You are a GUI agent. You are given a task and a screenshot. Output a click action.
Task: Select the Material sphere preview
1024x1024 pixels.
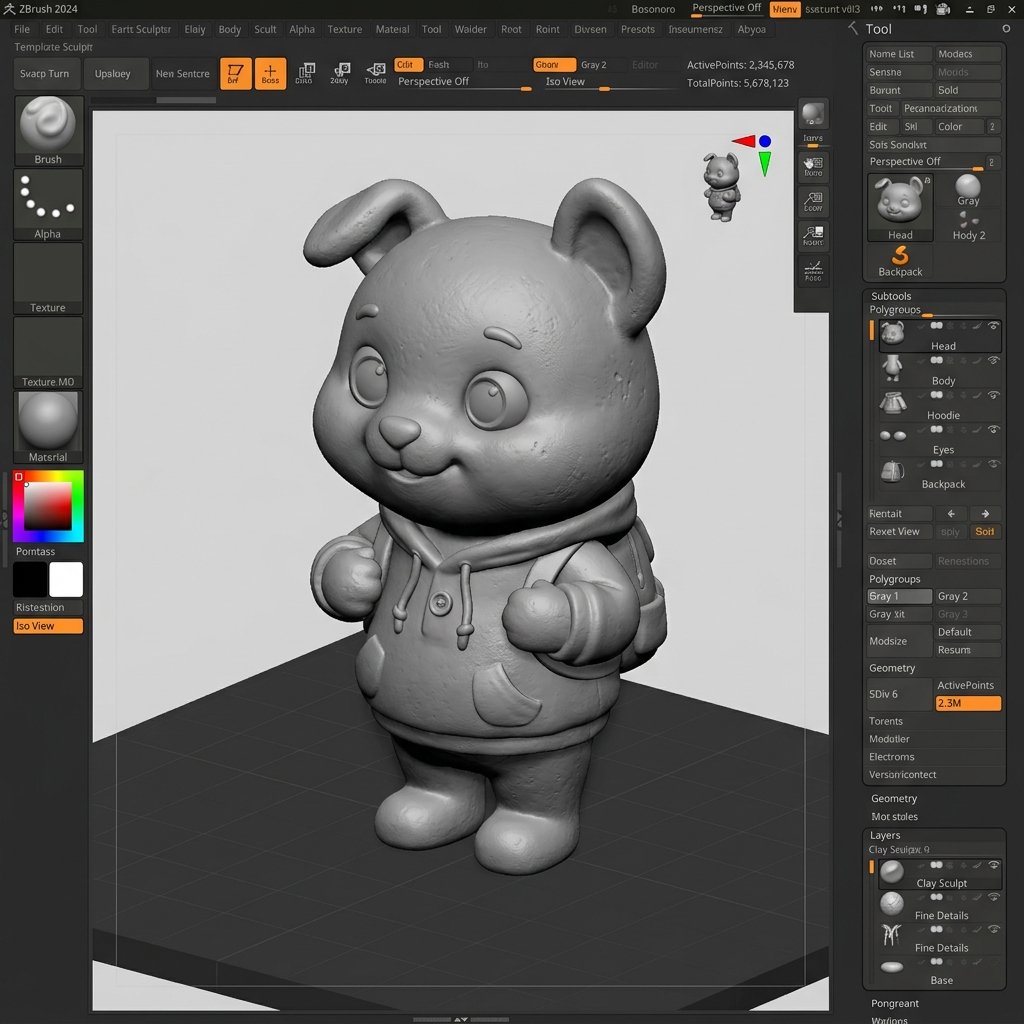click(x=48, y=421)
